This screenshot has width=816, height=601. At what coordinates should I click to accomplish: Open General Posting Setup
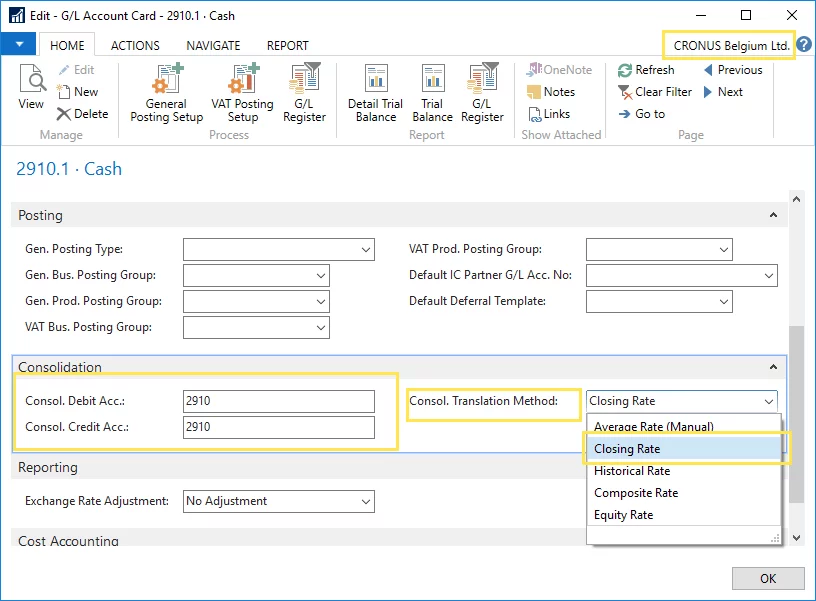(166, 93)
